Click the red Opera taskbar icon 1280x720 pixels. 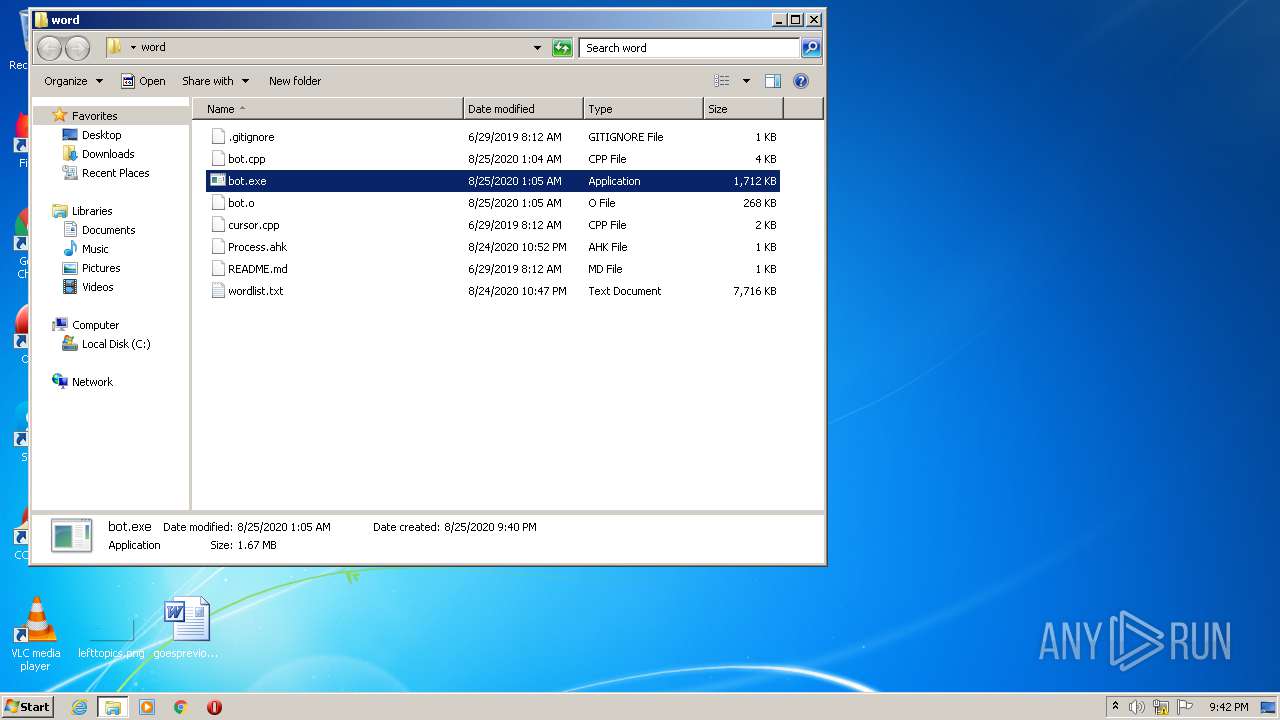click(214, 707)
